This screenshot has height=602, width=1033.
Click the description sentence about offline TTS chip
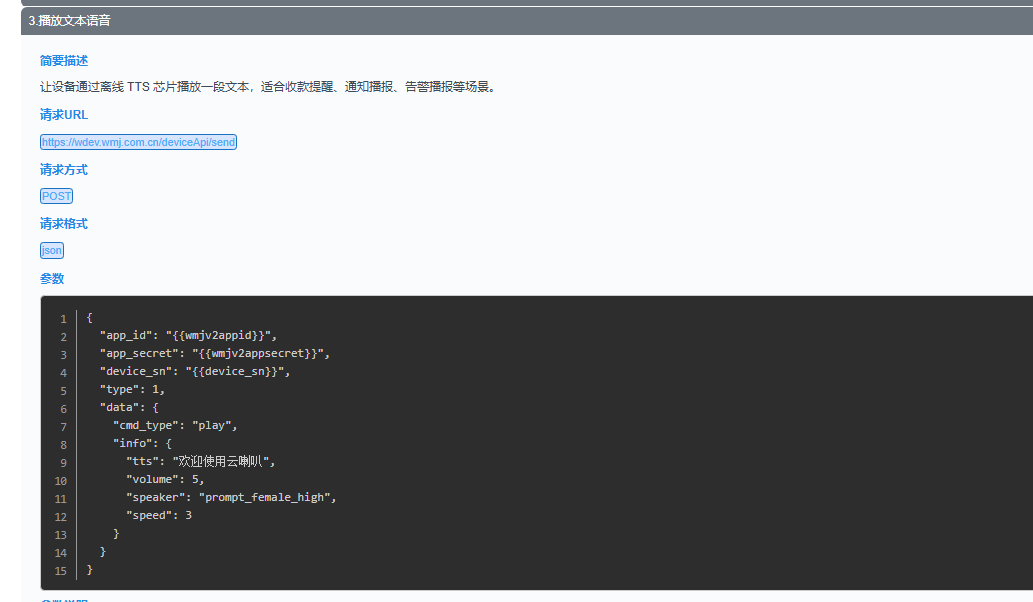(267, 87)
